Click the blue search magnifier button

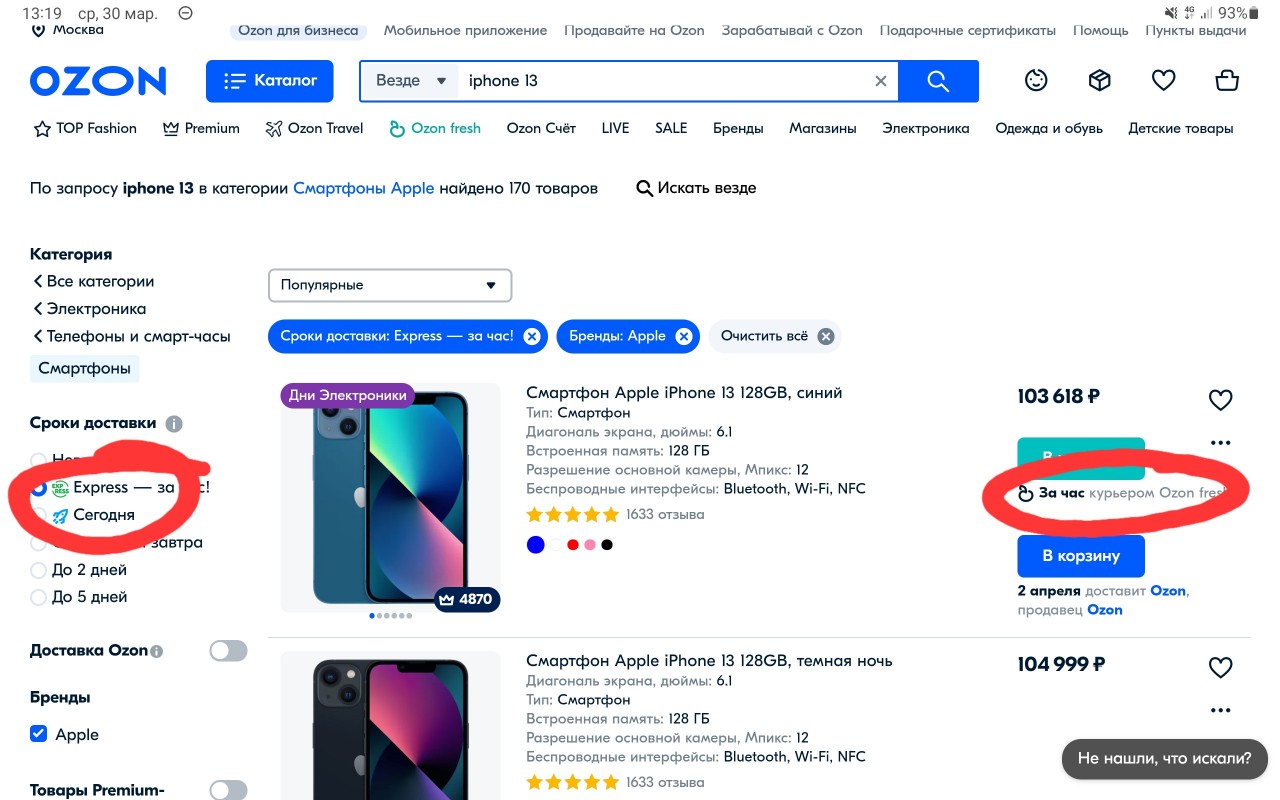(938, 81)
